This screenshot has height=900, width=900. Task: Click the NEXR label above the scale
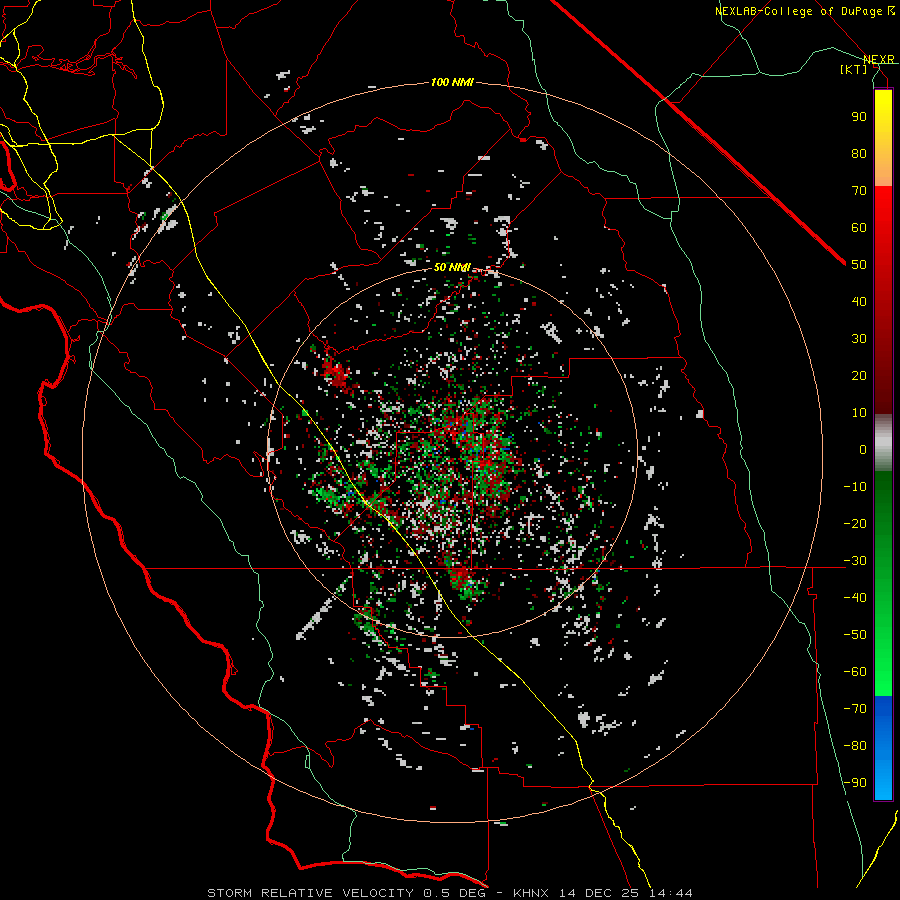[x=878, y=59]
